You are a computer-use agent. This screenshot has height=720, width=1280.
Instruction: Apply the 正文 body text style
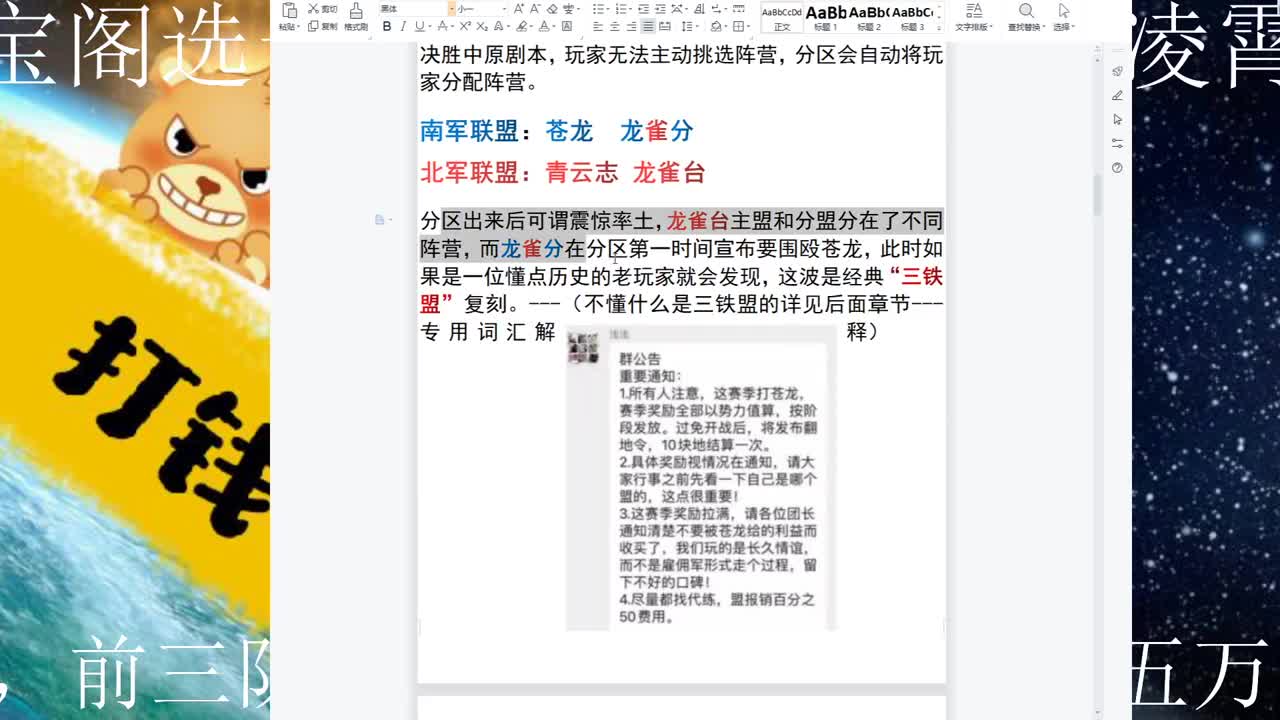point(782,17)
